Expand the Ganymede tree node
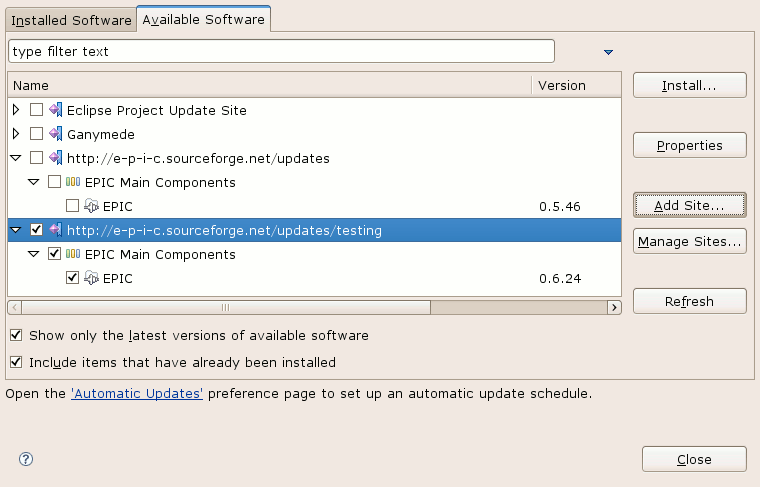This screenshot has width=760, height=487. coord(16,134)
